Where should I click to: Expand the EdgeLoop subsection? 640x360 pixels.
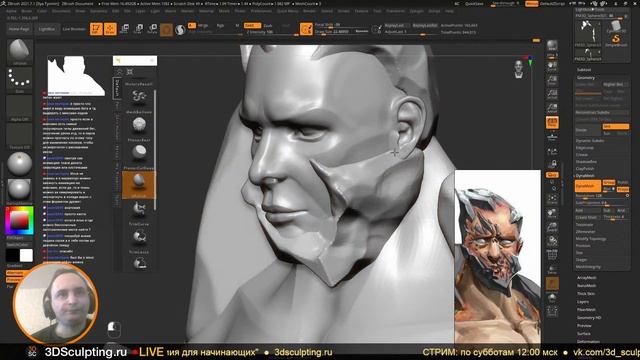pos(584,148)
